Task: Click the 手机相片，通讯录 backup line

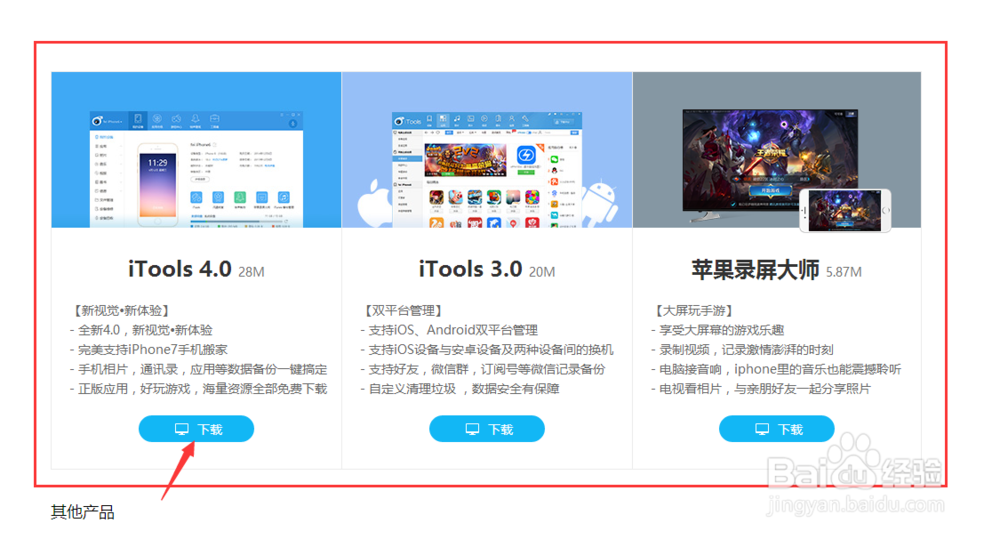Action: [198, 369]
